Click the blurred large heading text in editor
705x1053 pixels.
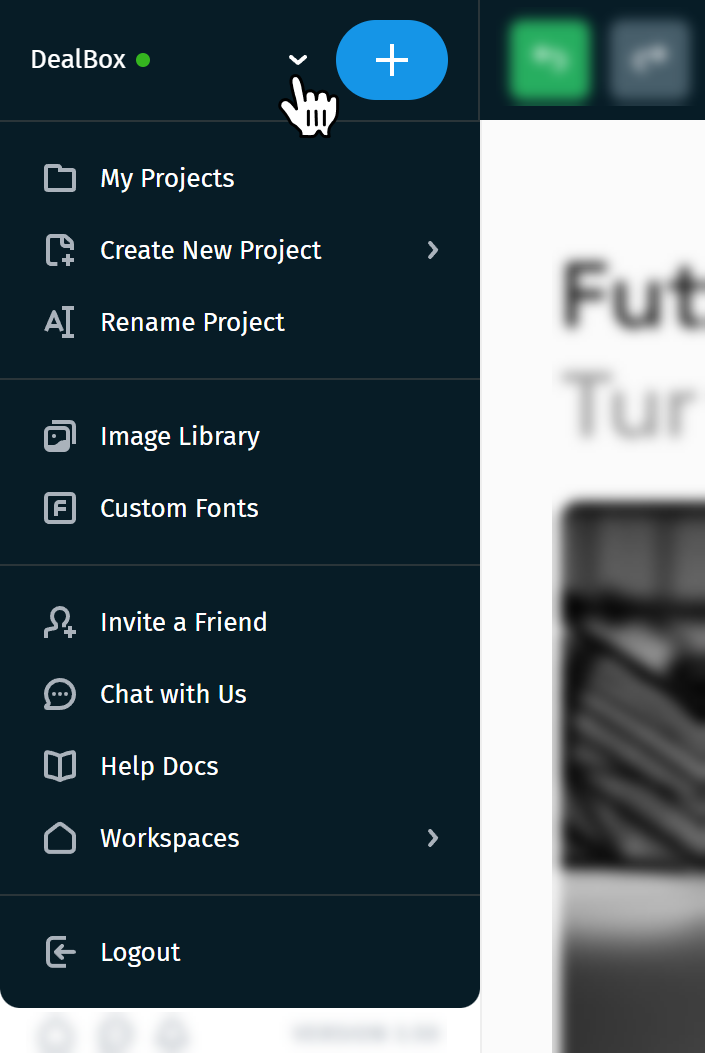click(x=632, y=294)
